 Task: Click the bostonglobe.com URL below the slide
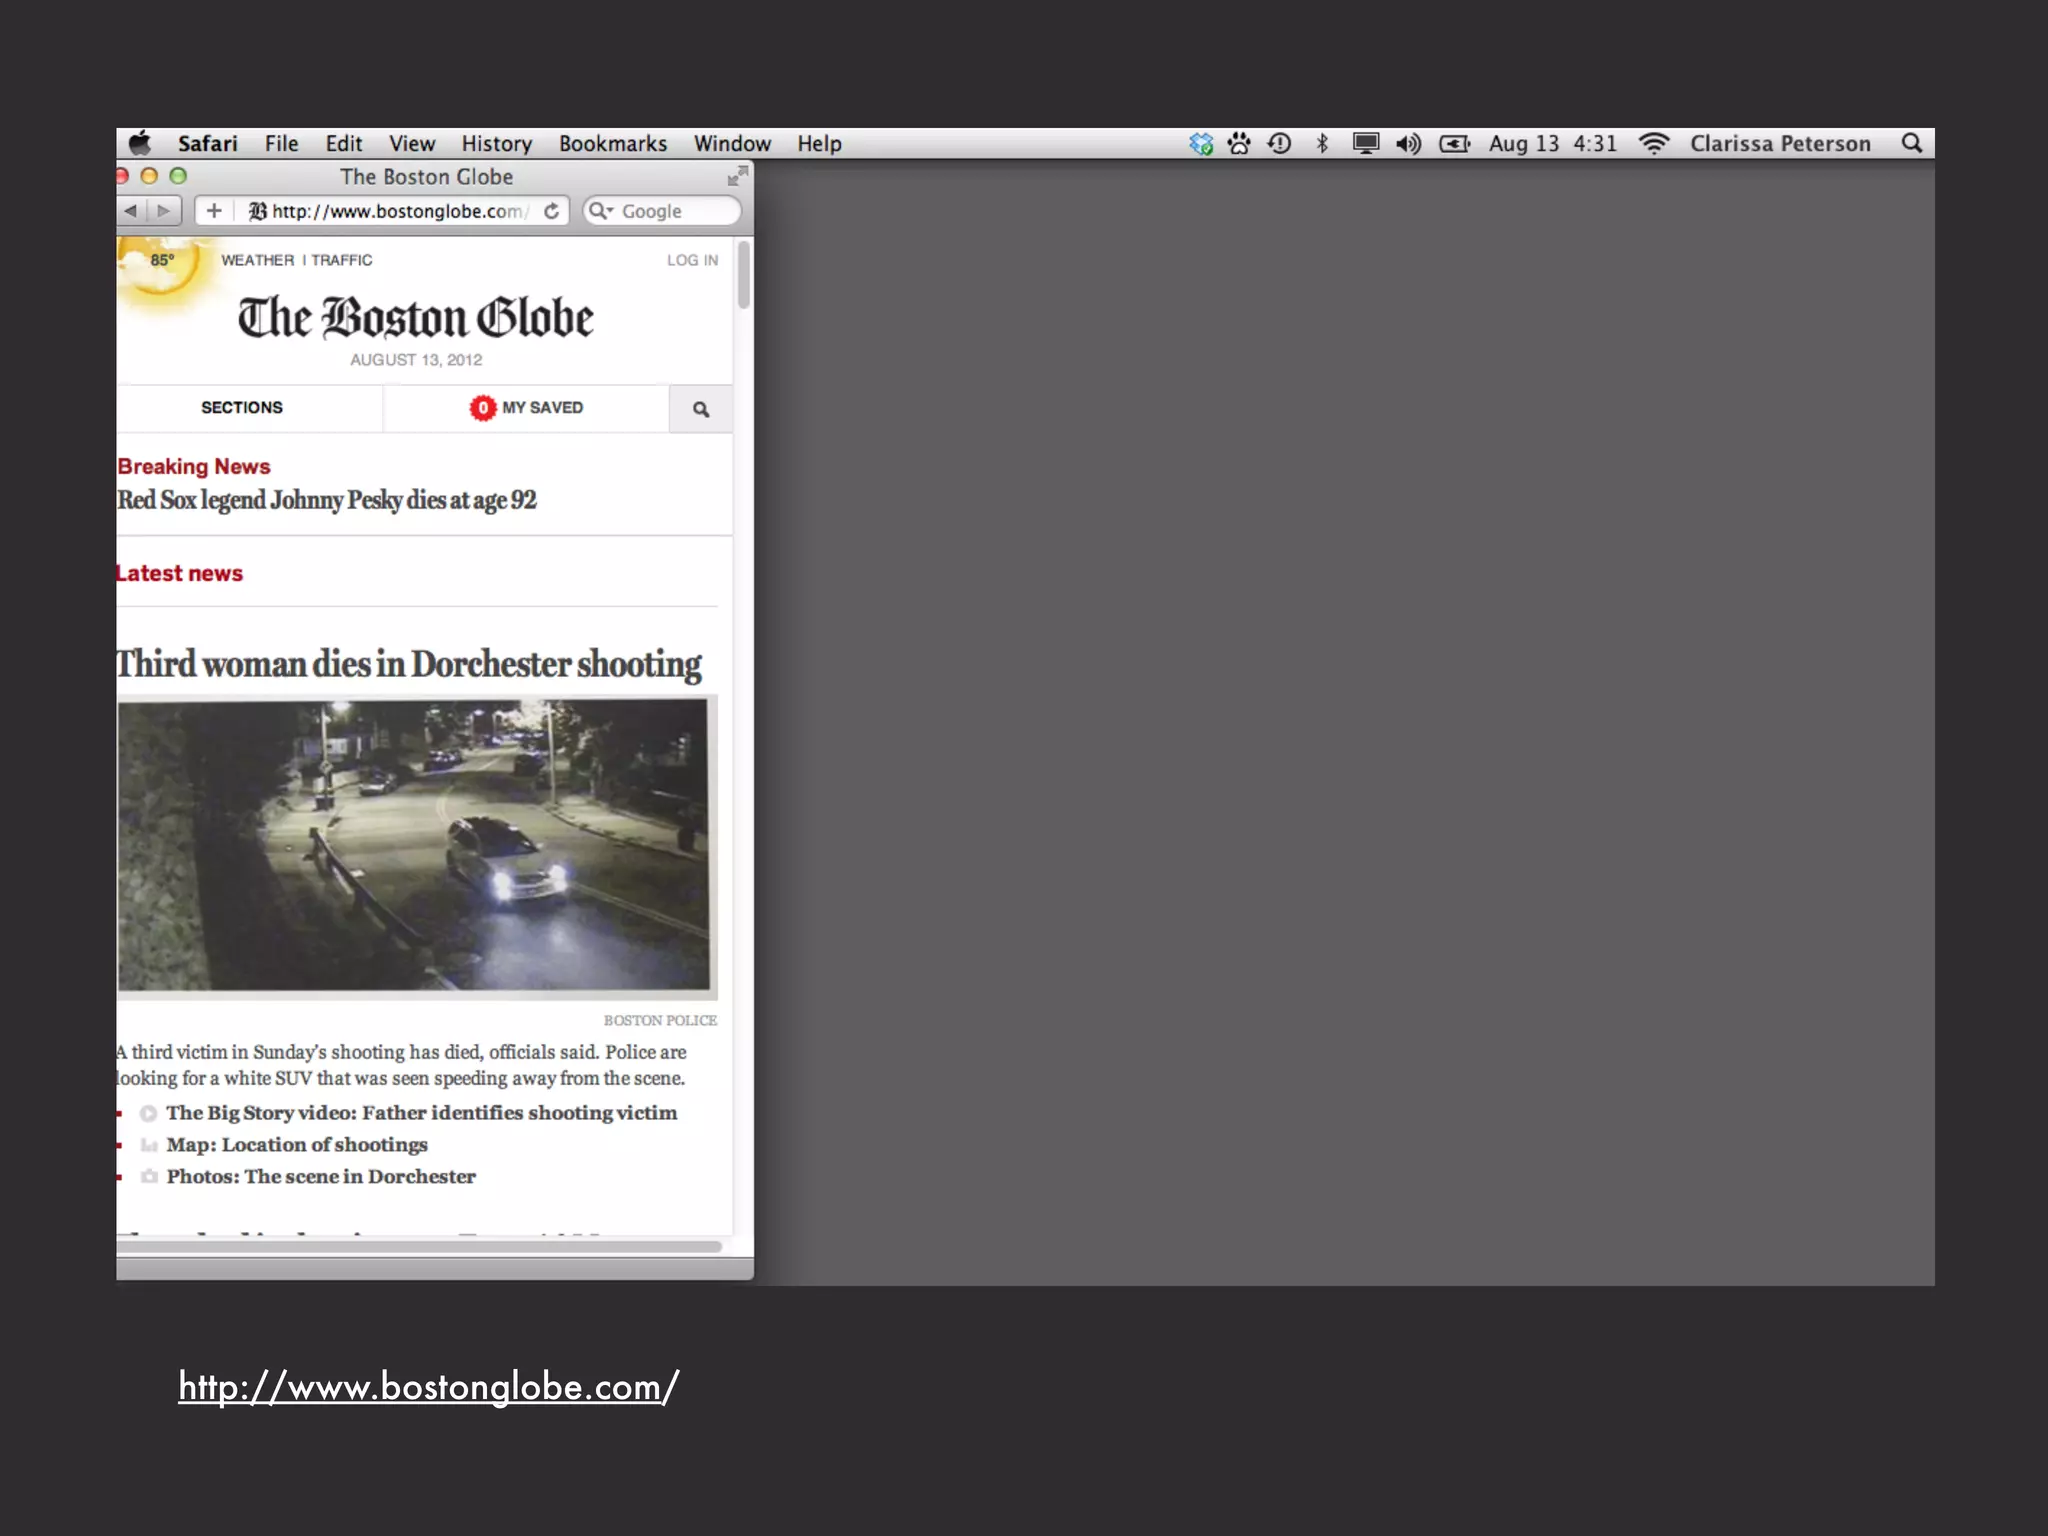click(x=428, y=1388)
